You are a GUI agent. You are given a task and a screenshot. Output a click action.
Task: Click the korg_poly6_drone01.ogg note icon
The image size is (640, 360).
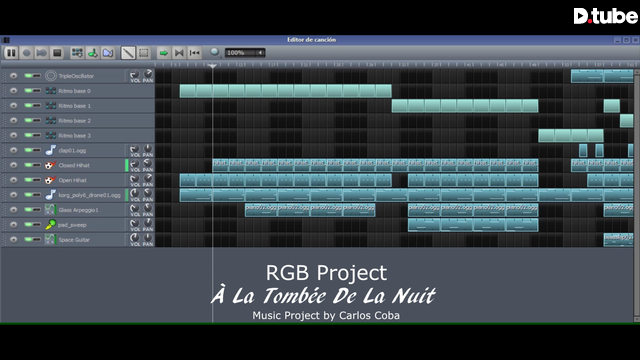[51, 195]
